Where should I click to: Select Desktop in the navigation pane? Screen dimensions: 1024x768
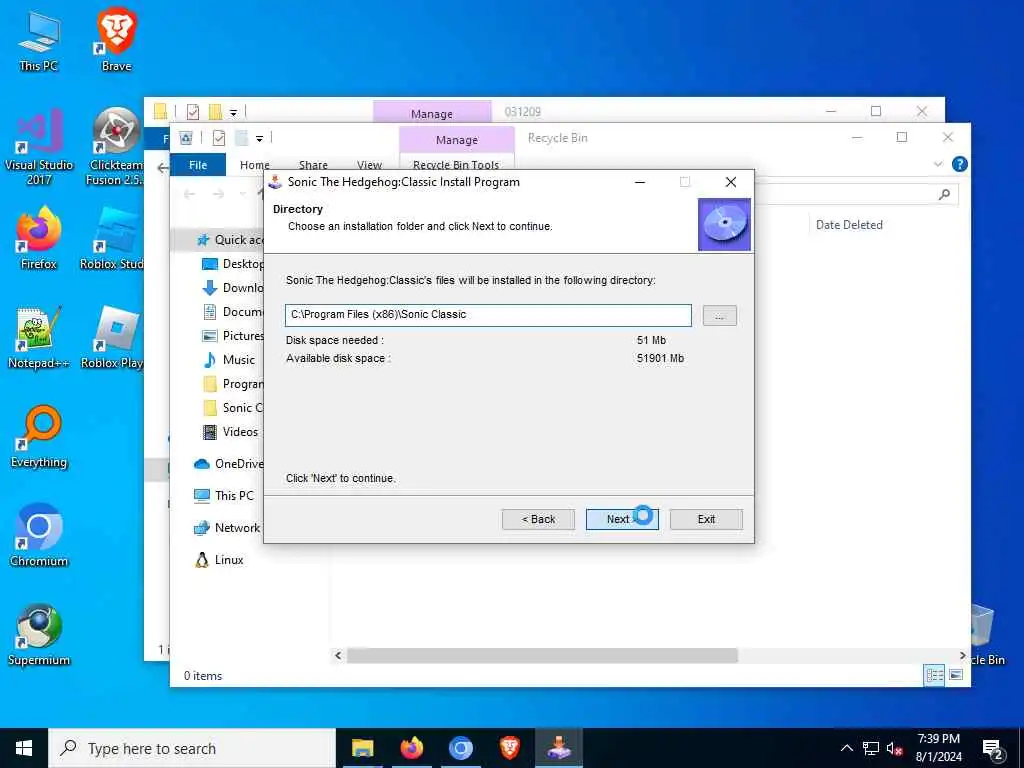[232, 264]
